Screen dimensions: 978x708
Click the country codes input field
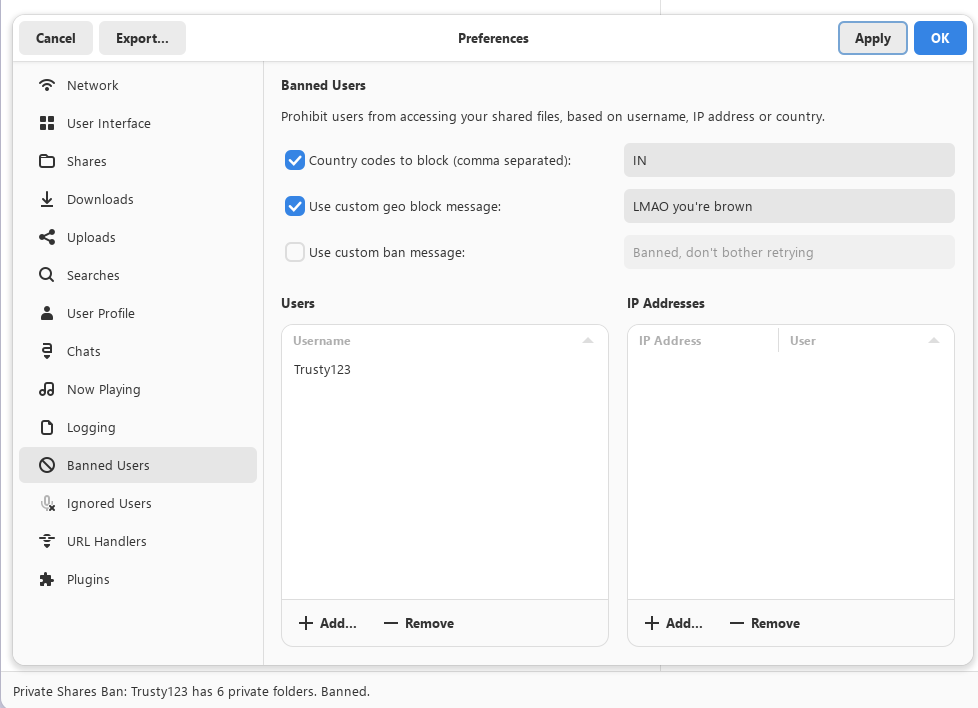pyautogui.click(x=789, y=160)
